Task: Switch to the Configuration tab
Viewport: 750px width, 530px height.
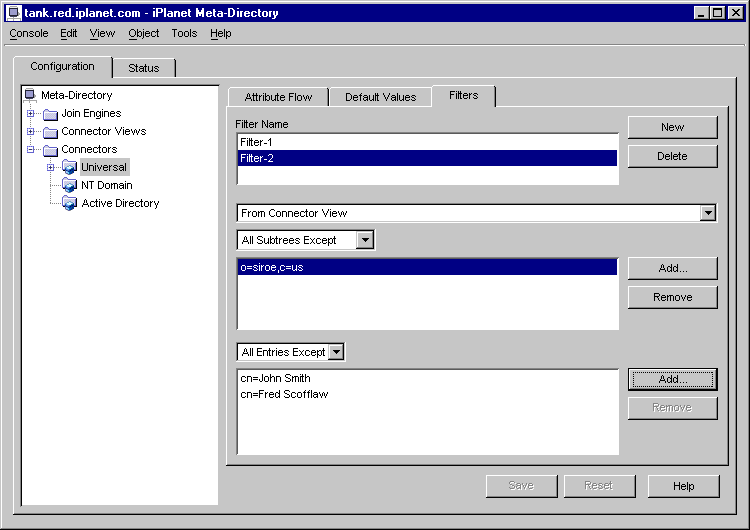Action: pyautogui.click(x=63, y=66)
